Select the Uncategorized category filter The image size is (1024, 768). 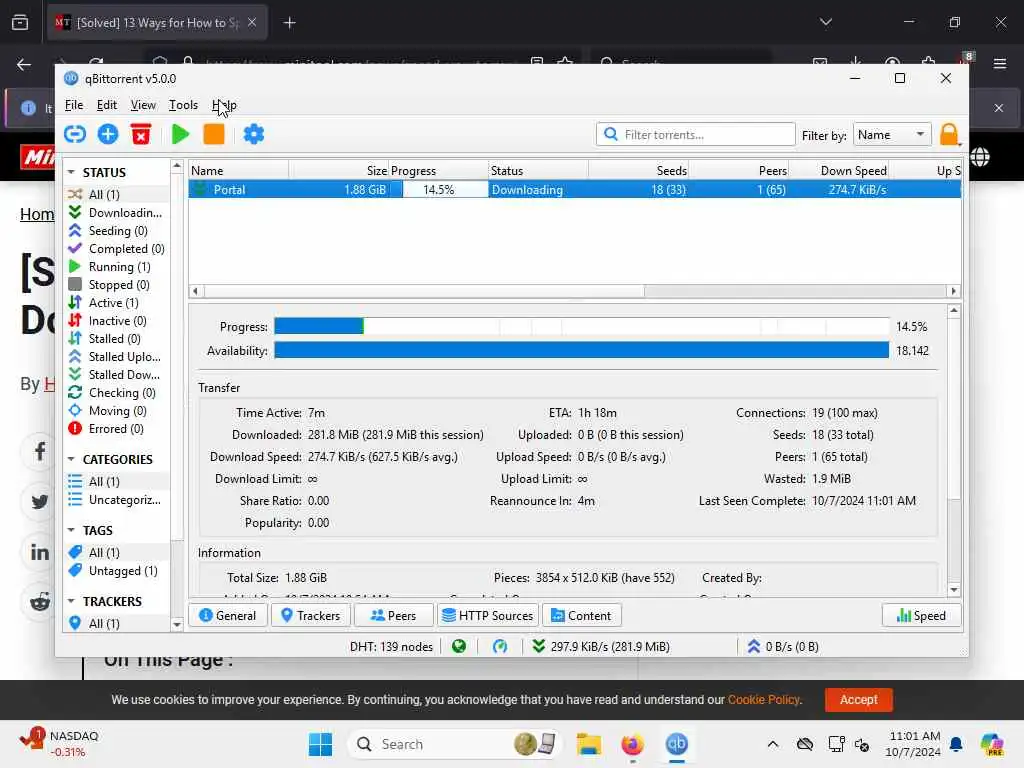(116, 500)
